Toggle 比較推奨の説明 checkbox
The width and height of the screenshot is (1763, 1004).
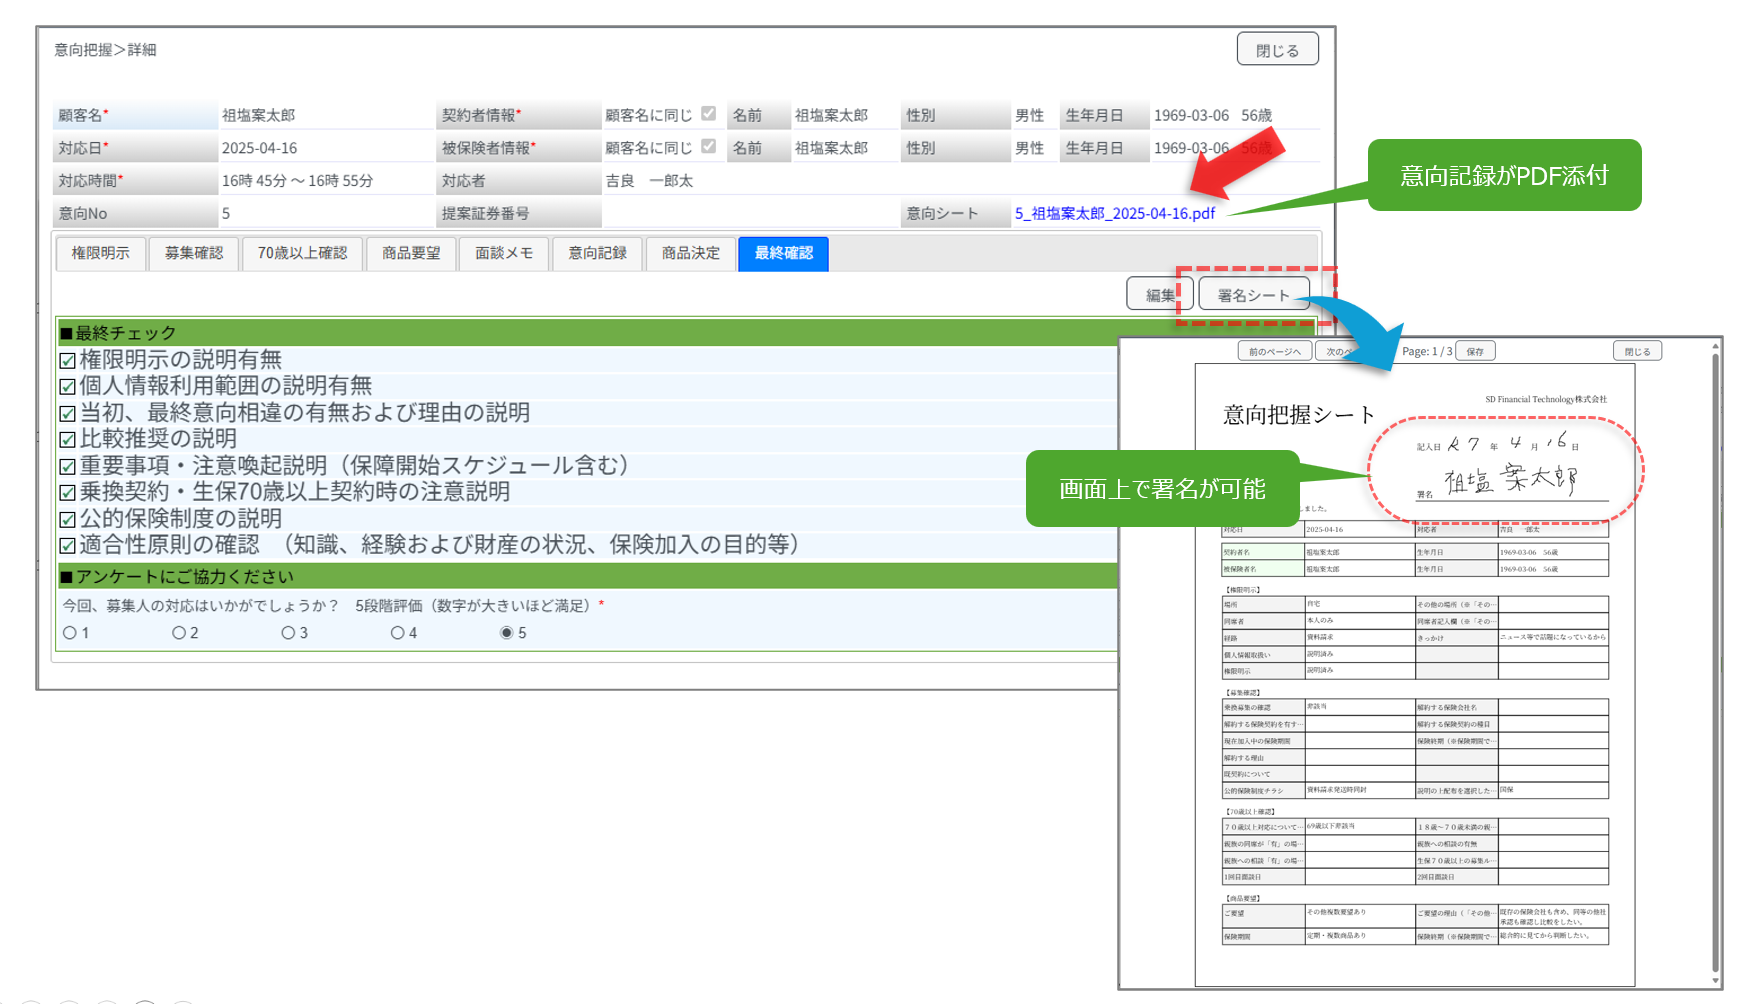tap(68, 440)
